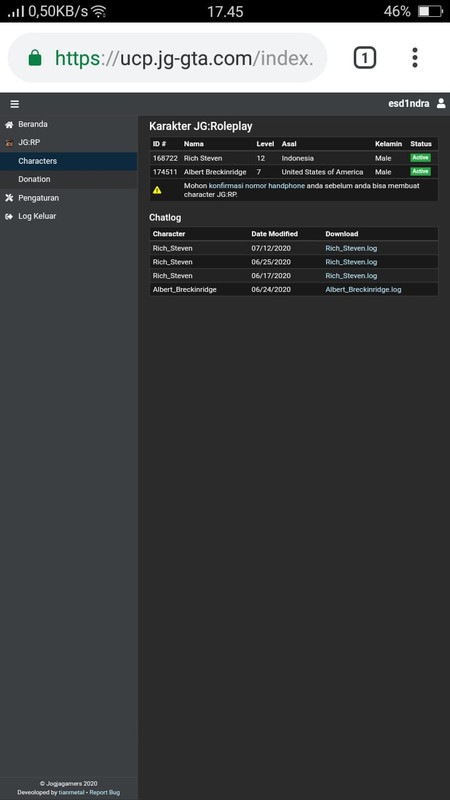450x800 pixels.
Task: Tap the battery indicator in status bar
Action: [x=430, y=11]
